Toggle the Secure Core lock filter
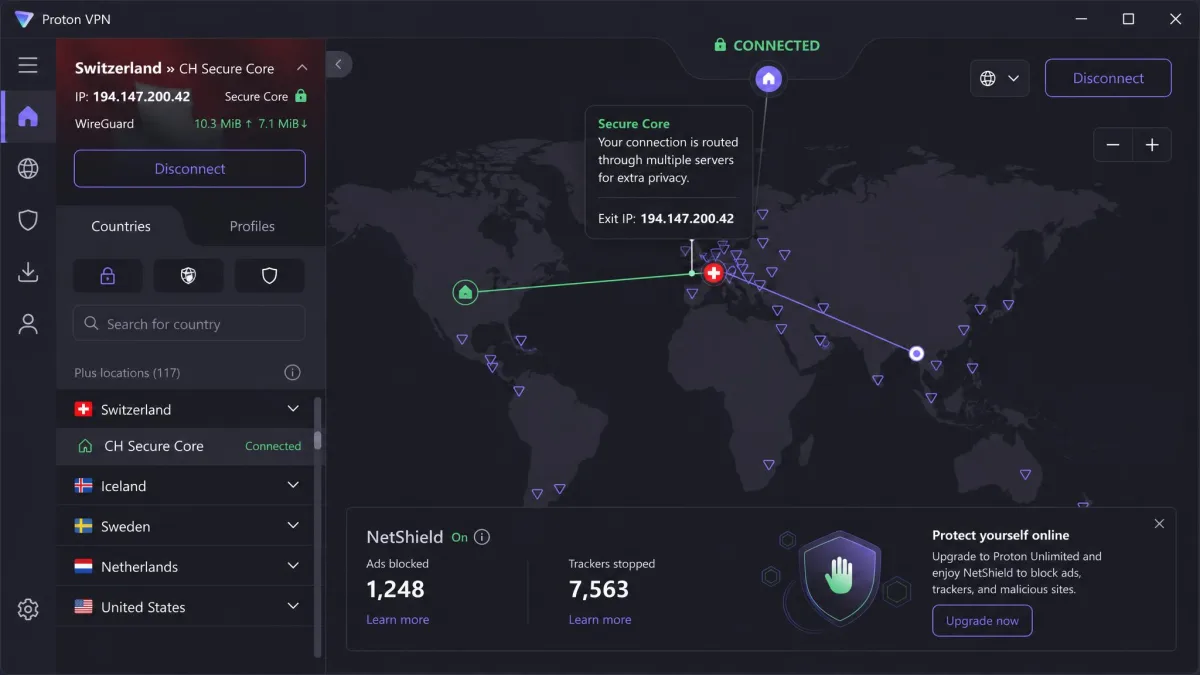The width and height of the screenshot is (1200, 675). point(108,276)
